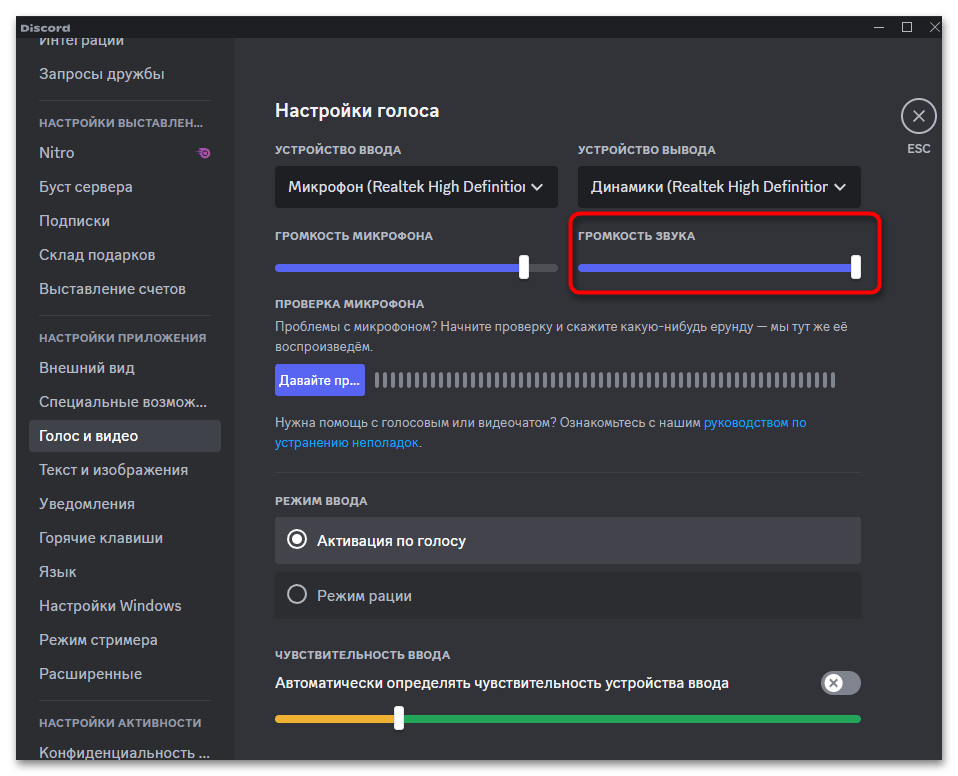Select Режим рации radio option
958x776 pixels.
tap(568, 595)
